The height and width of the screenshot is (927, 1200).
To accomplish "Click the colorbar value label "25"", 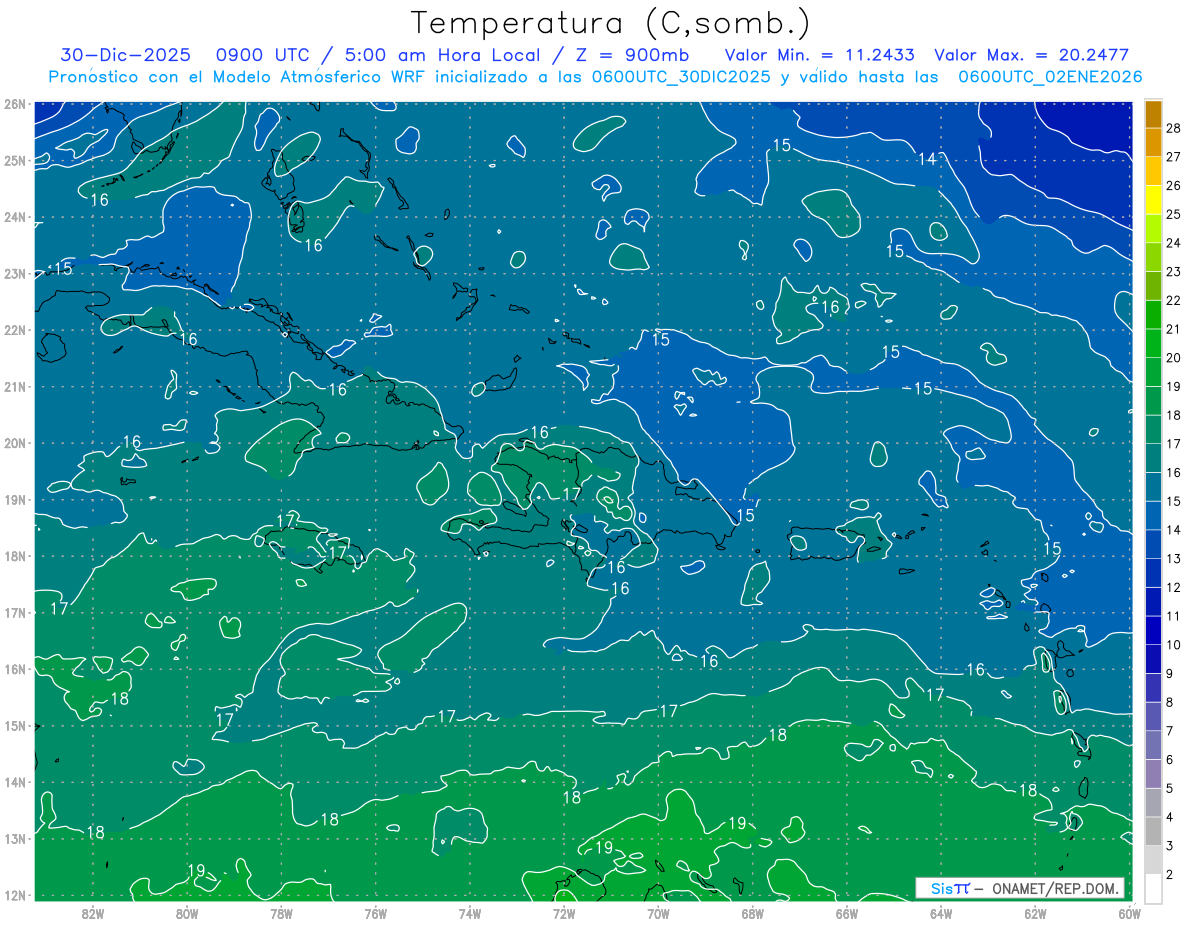I will 1174,214.
